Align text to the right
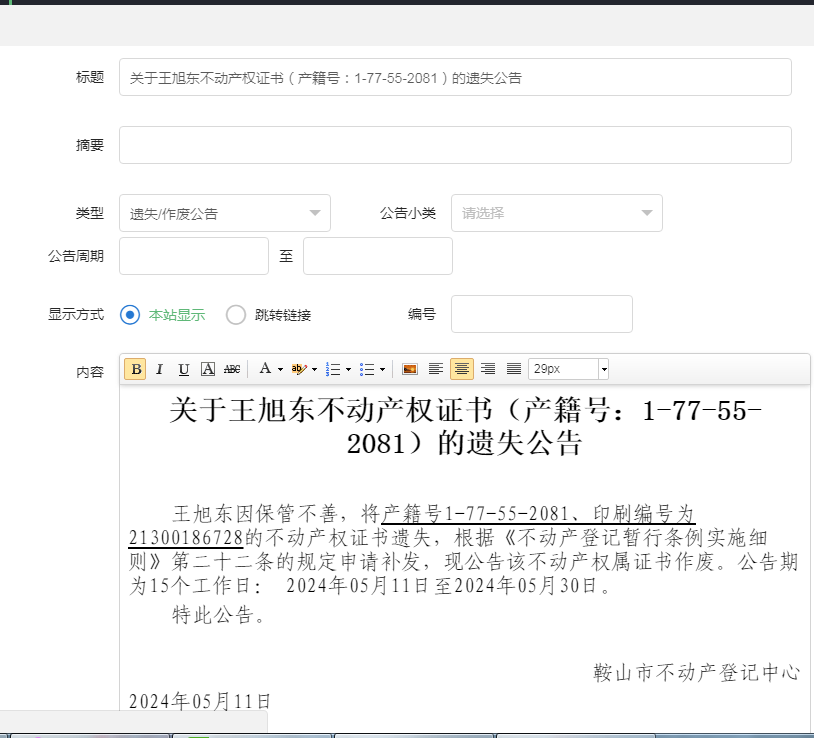814x738 pixels. click(487, 369)
